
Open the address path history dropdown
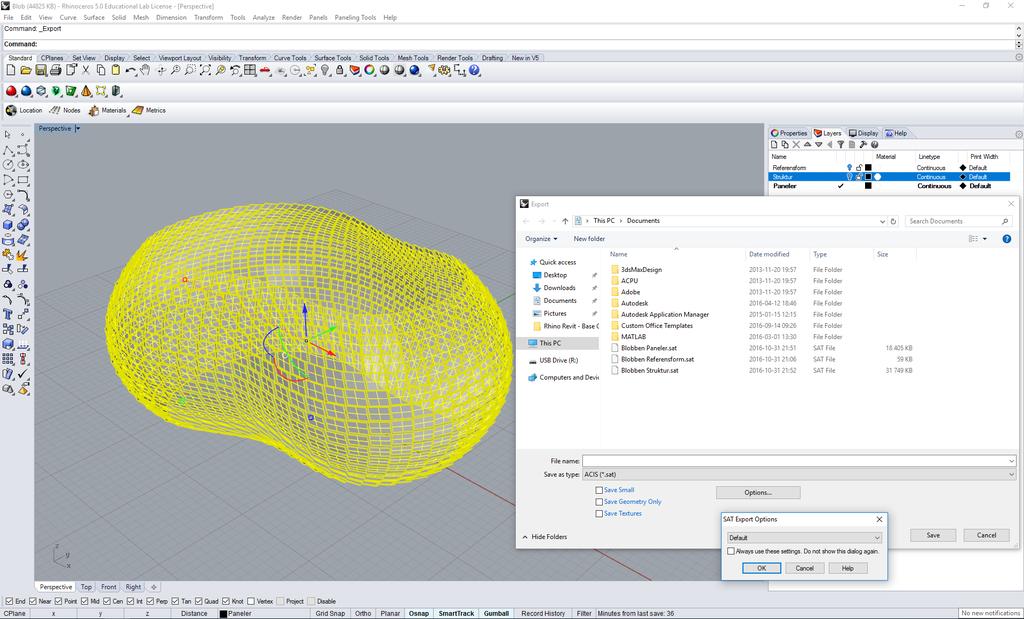(x=882, y=221)
